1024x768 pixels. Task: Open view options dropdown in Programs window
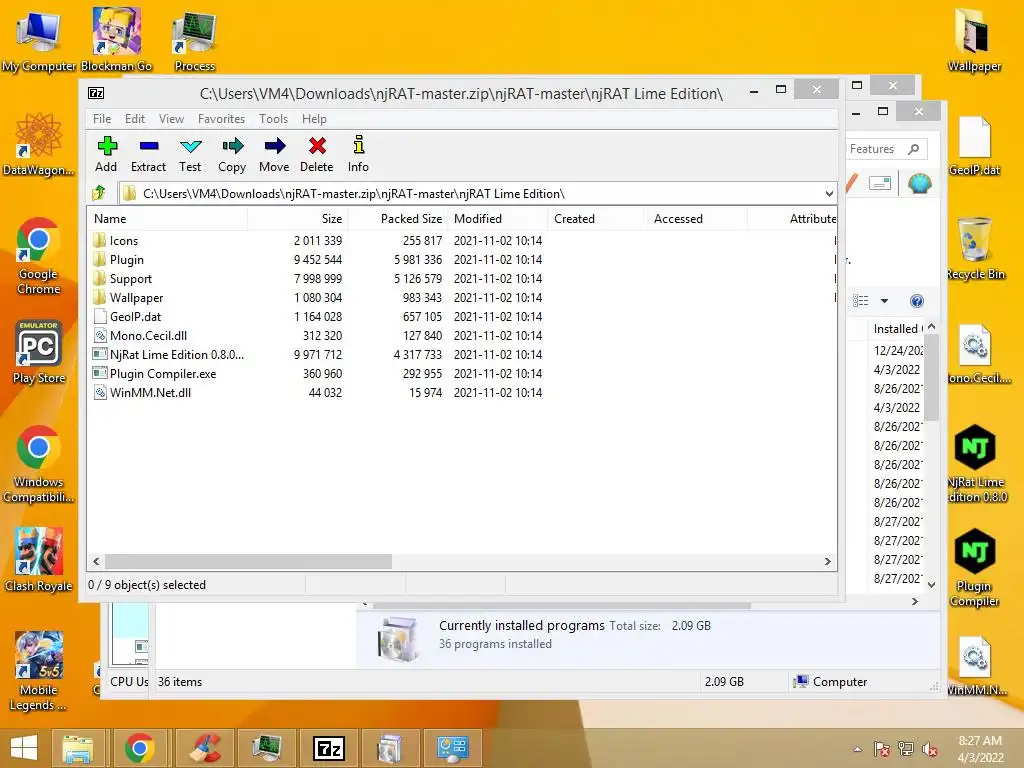pos(884,300)
